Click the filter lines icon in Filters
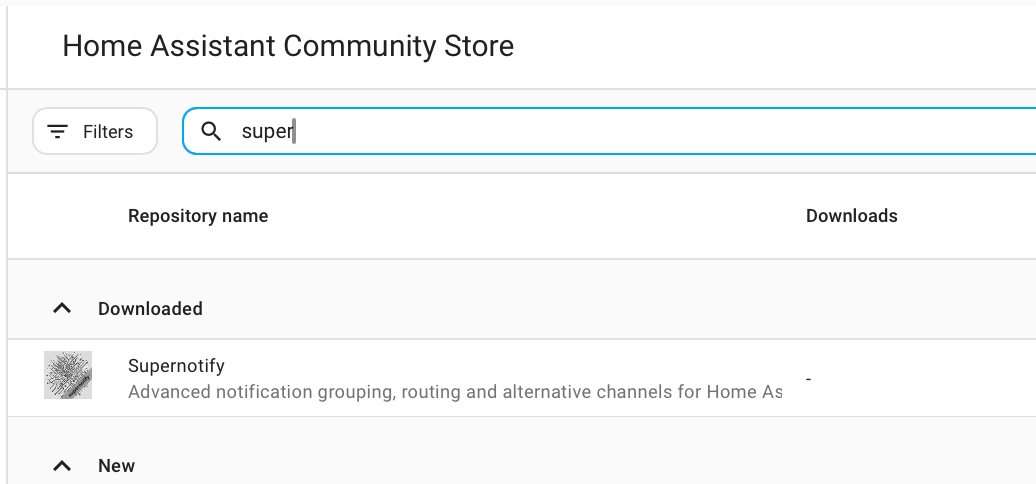Viewport: 1036px width, 484px height. (x=58, y=132)
